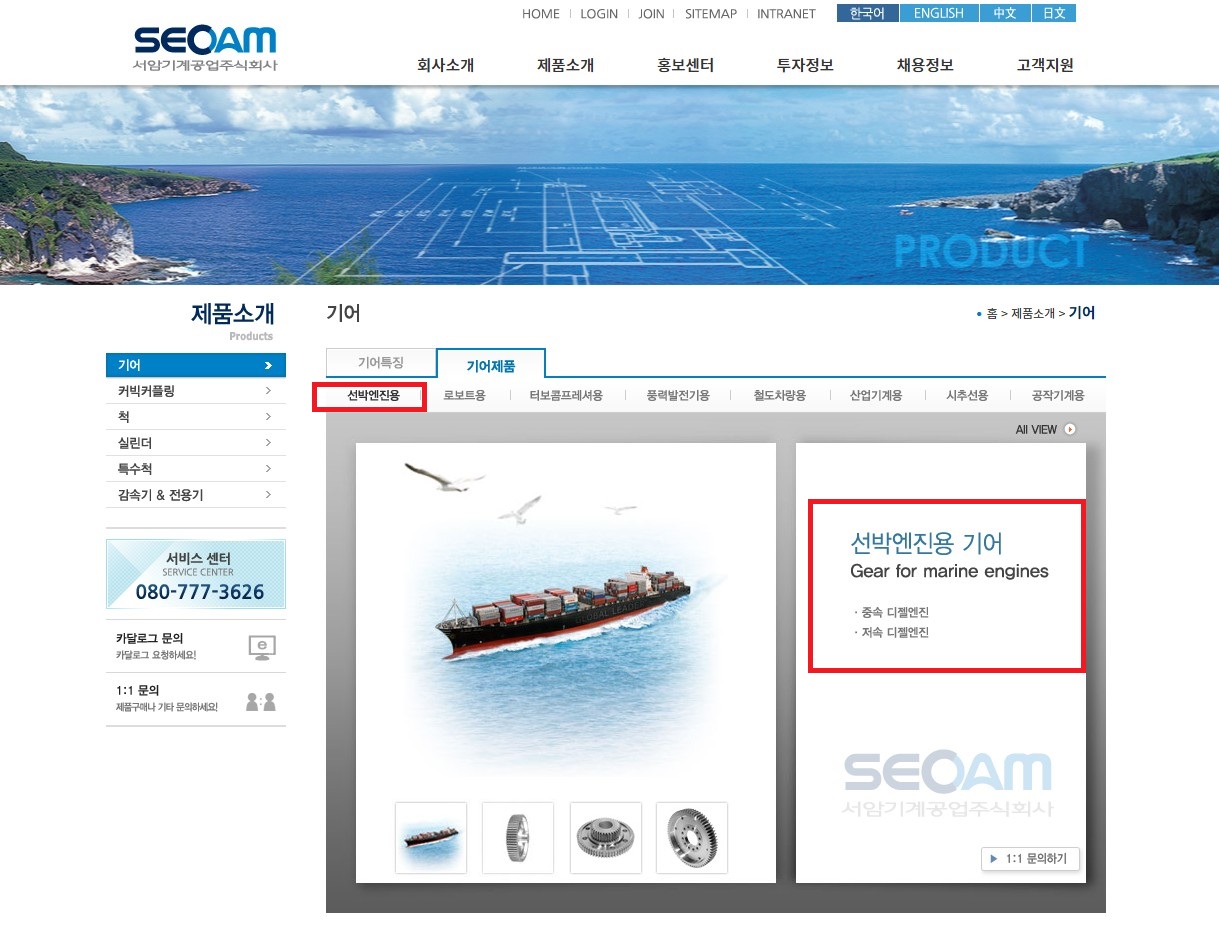Switch language to ENGLISH
Image resolution: width=1219 pixels, height=926 pixels.
click(x=939, y=13)
